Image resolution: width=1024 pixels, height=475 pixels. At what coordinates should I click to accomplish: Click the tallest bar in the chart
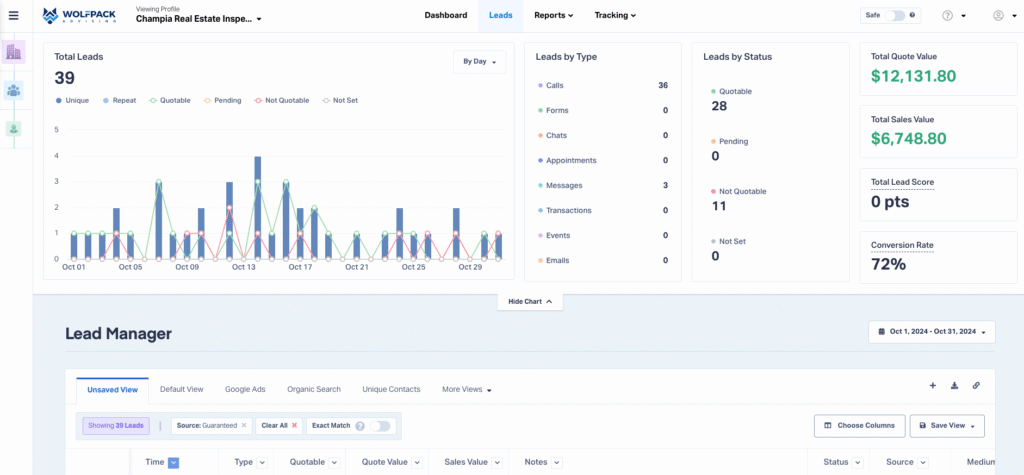[257, 208]
